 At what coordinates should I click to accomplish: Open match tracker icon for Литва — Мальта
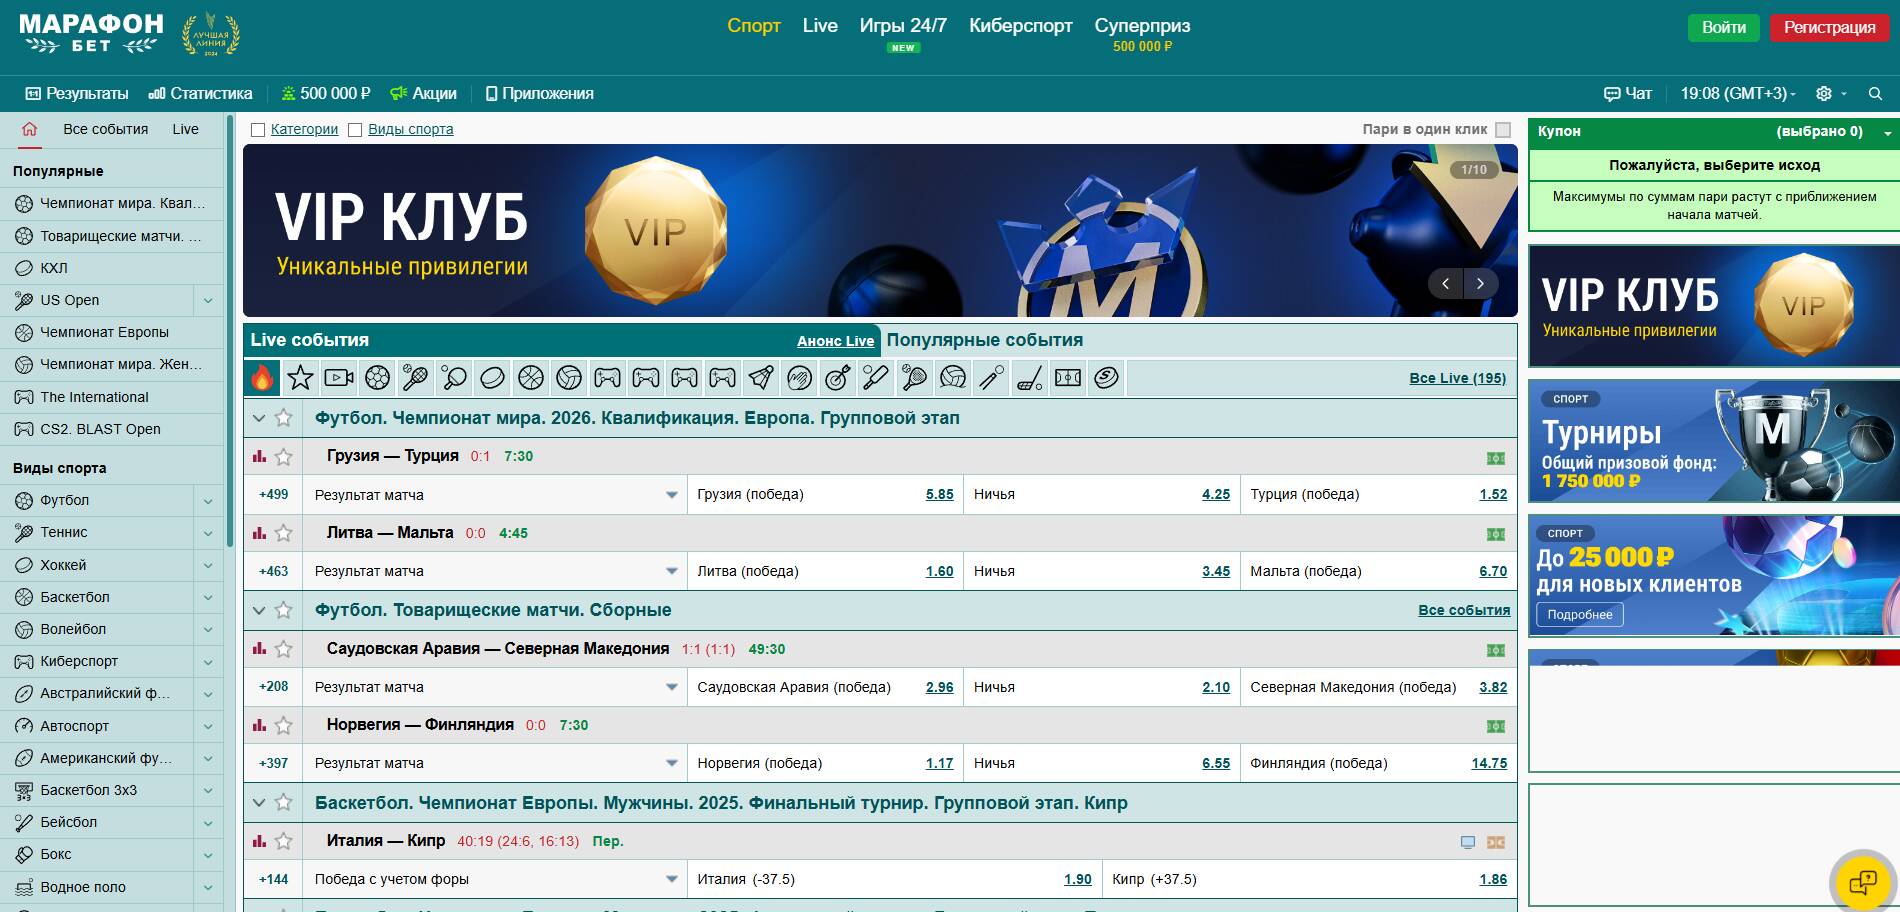1495,534
